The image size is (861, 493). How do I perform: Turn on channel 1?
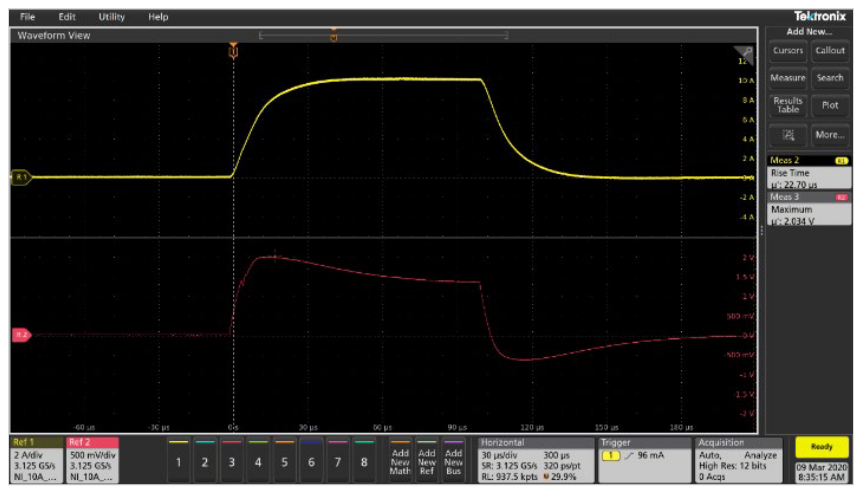point(178,460)
